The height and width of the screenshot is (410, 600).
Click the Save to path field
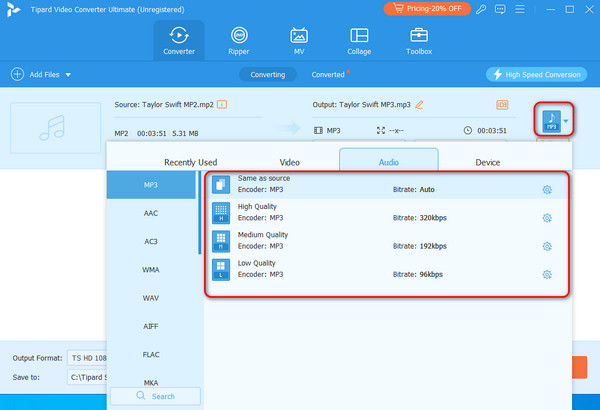[87, 377]
